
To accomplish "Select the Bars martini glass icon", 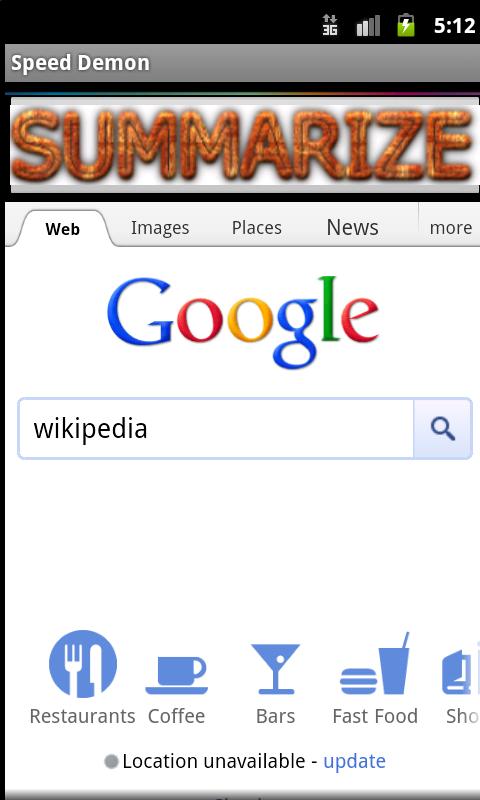I will click(275, 668).
